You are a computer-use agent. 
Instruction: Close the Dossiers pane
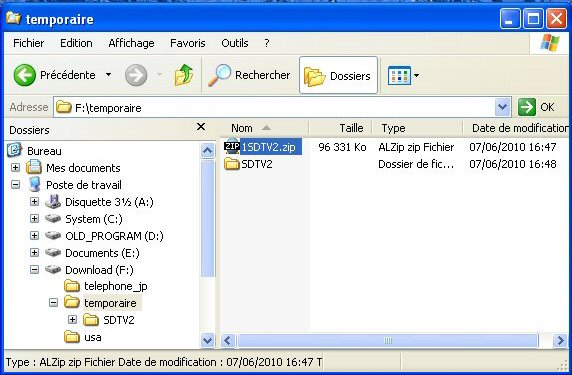(201, 127)
